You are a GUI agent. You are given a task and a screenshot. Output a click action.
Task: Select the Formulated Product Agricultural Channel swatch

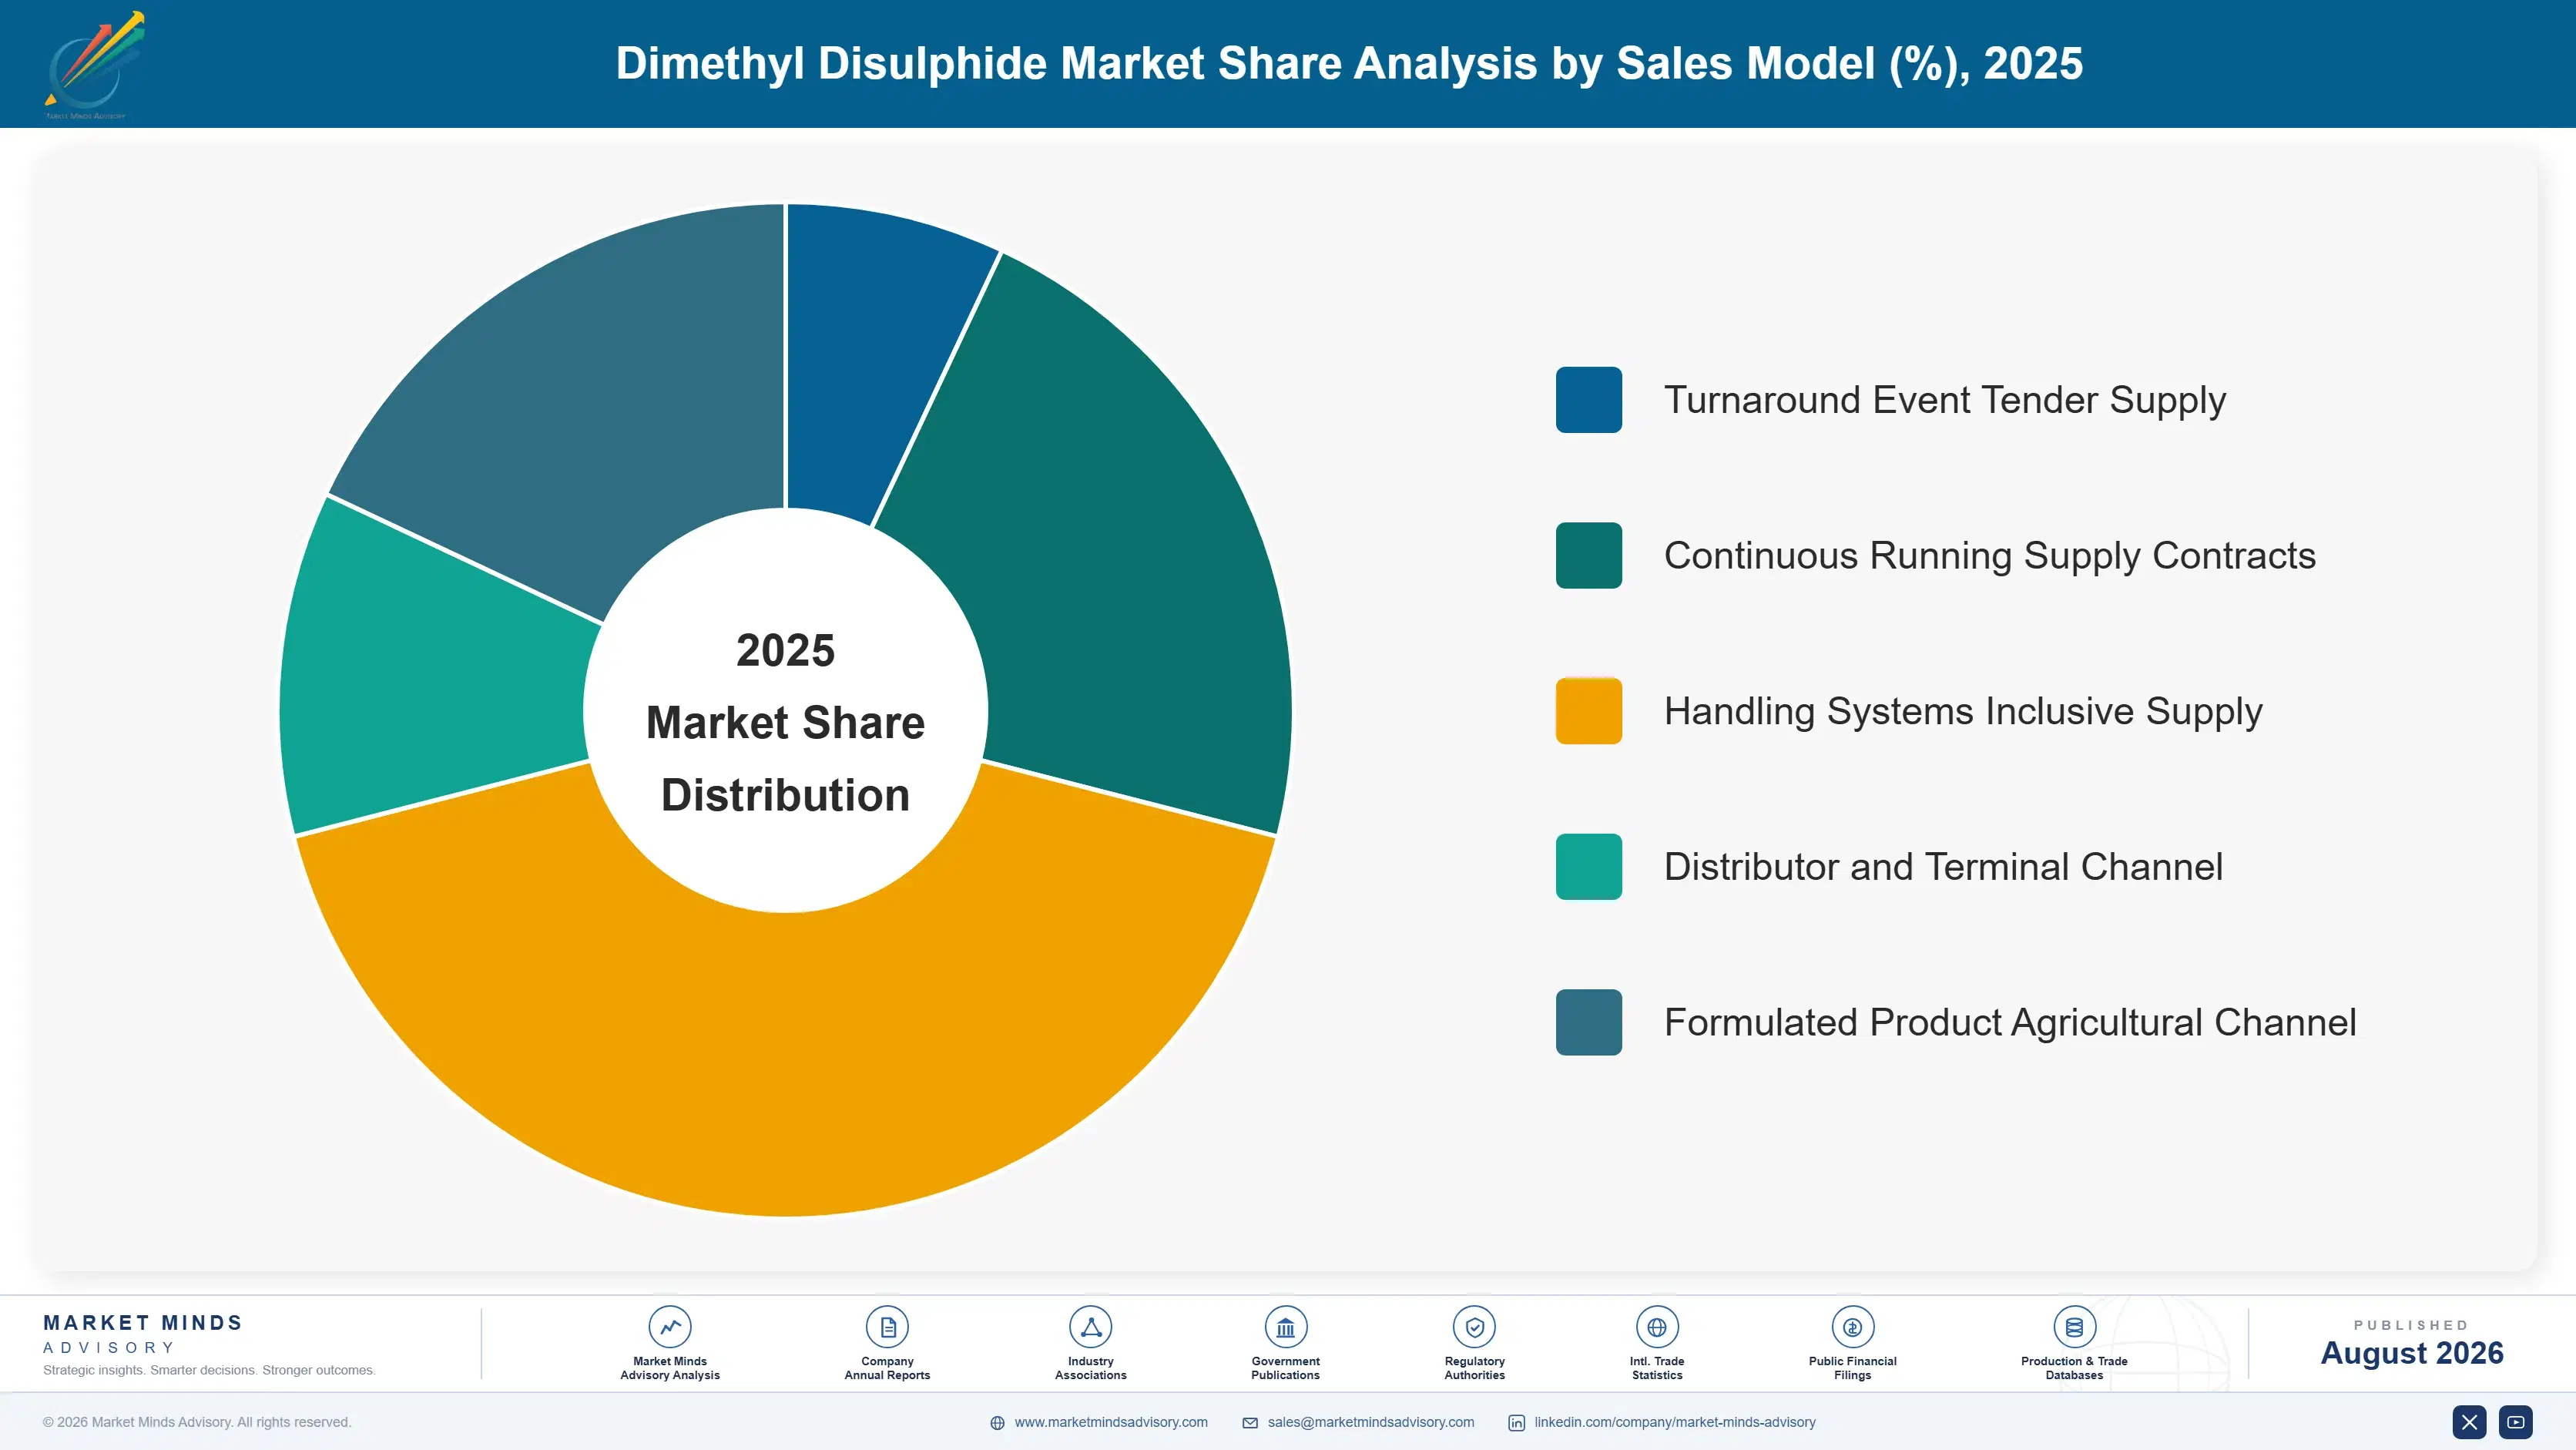1589,1022
